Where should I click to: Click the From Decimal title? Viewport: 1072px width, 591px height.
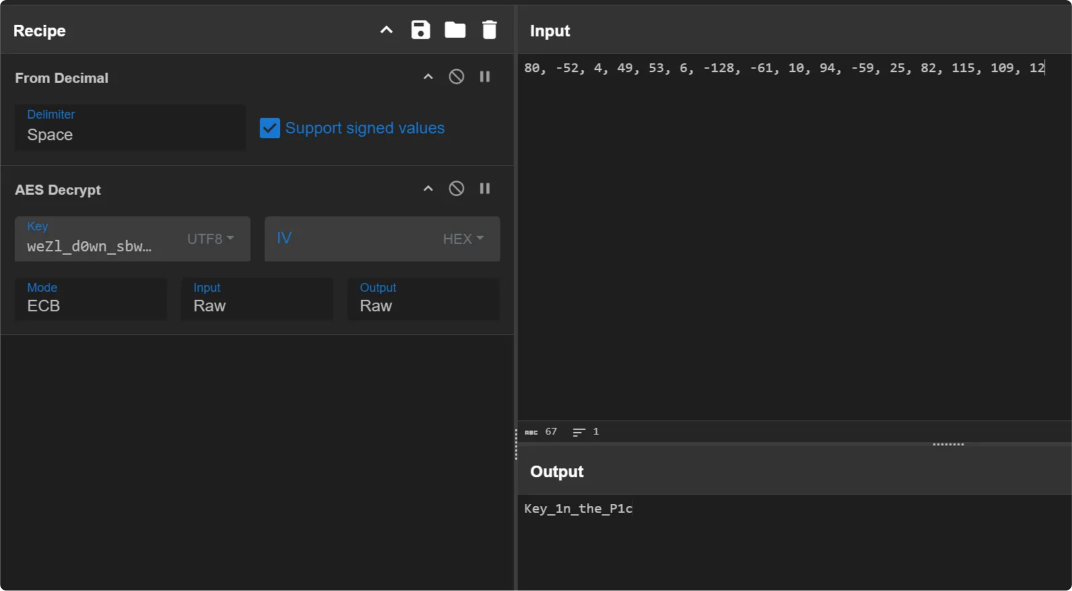[x=62, y=78]
